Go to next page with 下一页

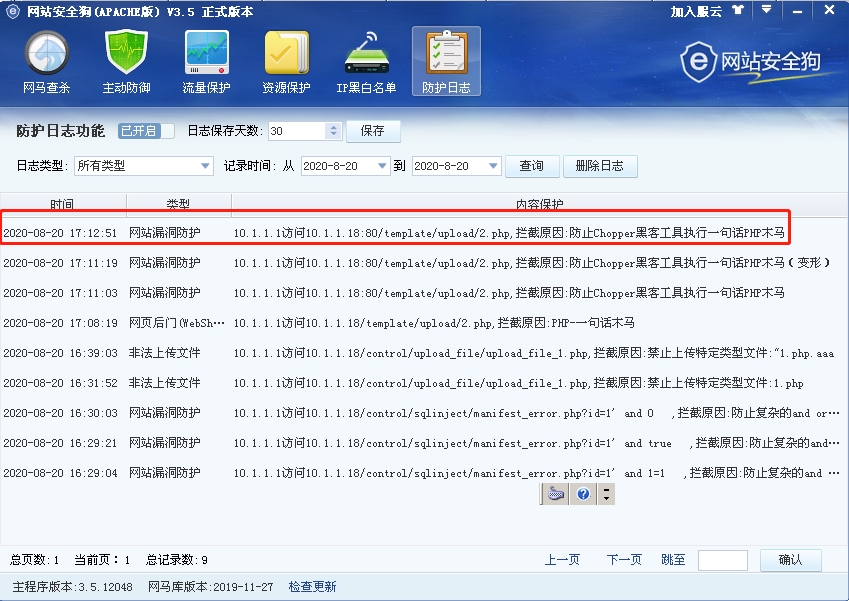pyautogui.click(x=624, y=559)
